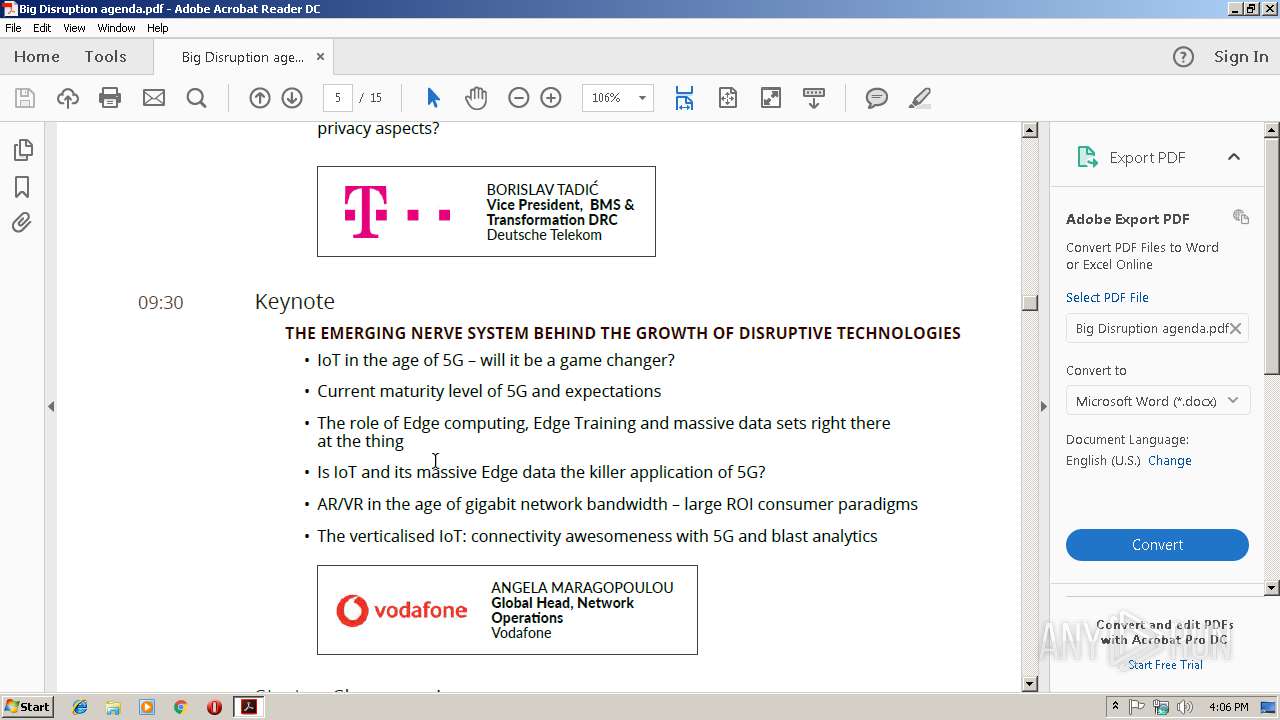Click the Convert button
The width and height of the screenshot is (1280, 720).
point(1157,545)
